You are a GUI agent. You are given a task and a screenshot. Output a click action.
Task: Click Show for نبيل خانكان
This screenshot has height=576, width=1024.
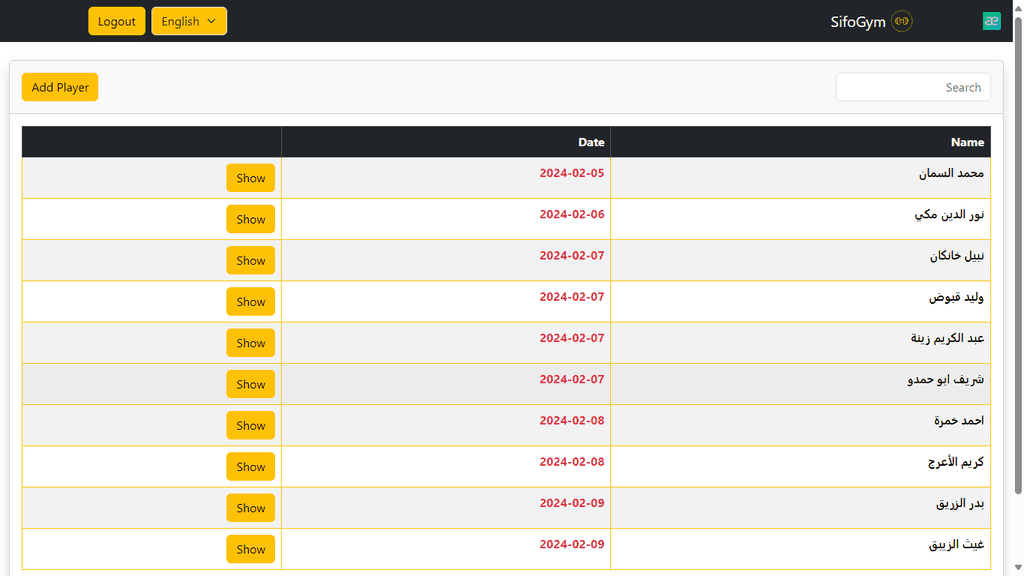tap(251, 260)
